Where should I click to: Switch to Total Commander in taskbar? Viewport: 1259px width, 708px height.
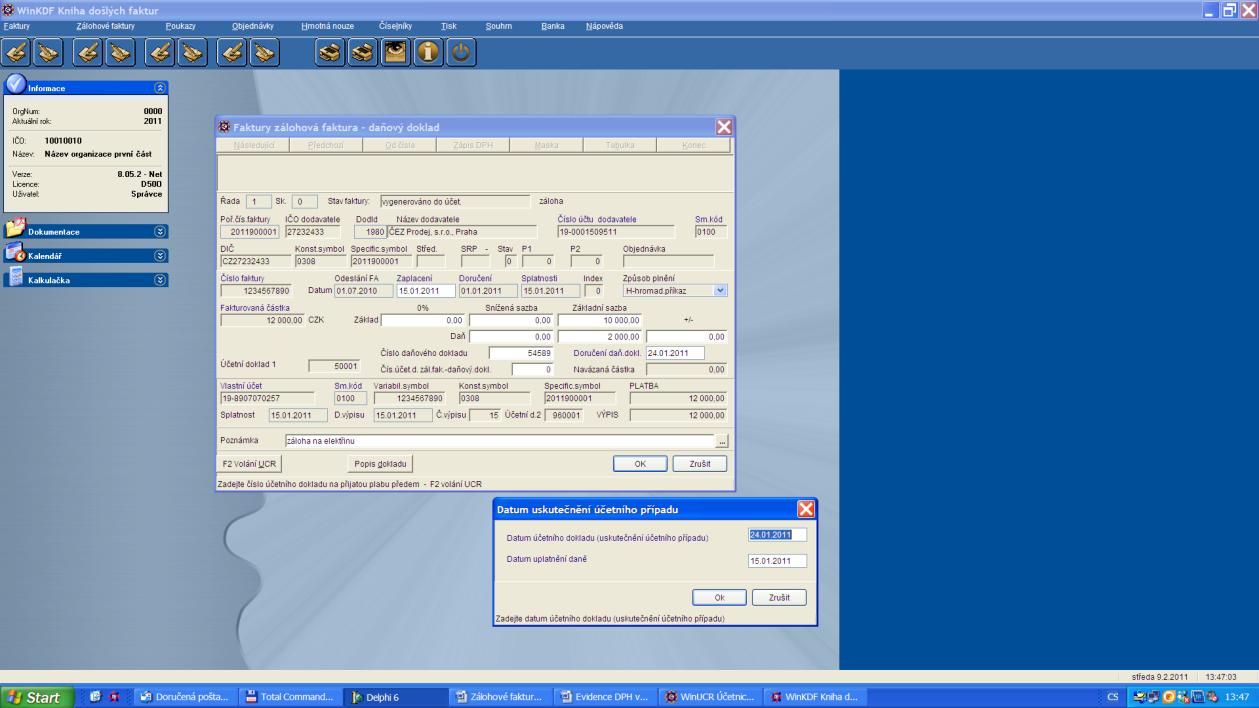(289, 697)
